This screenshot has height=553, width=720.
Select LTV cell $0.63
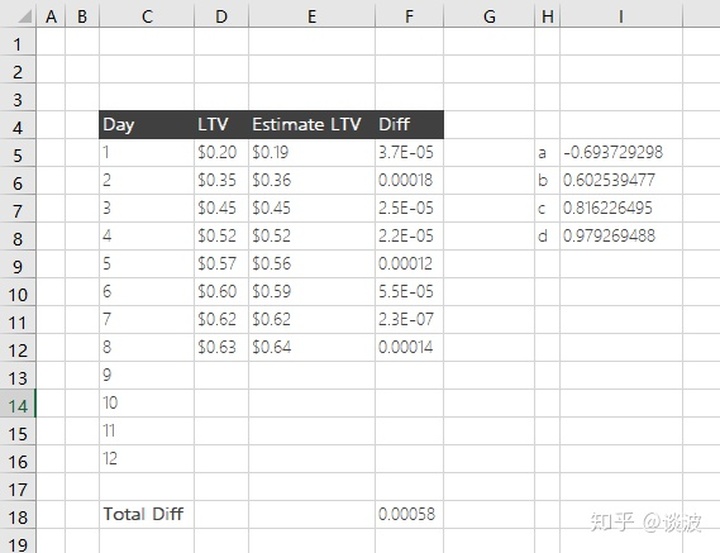(x=221, y=347)
